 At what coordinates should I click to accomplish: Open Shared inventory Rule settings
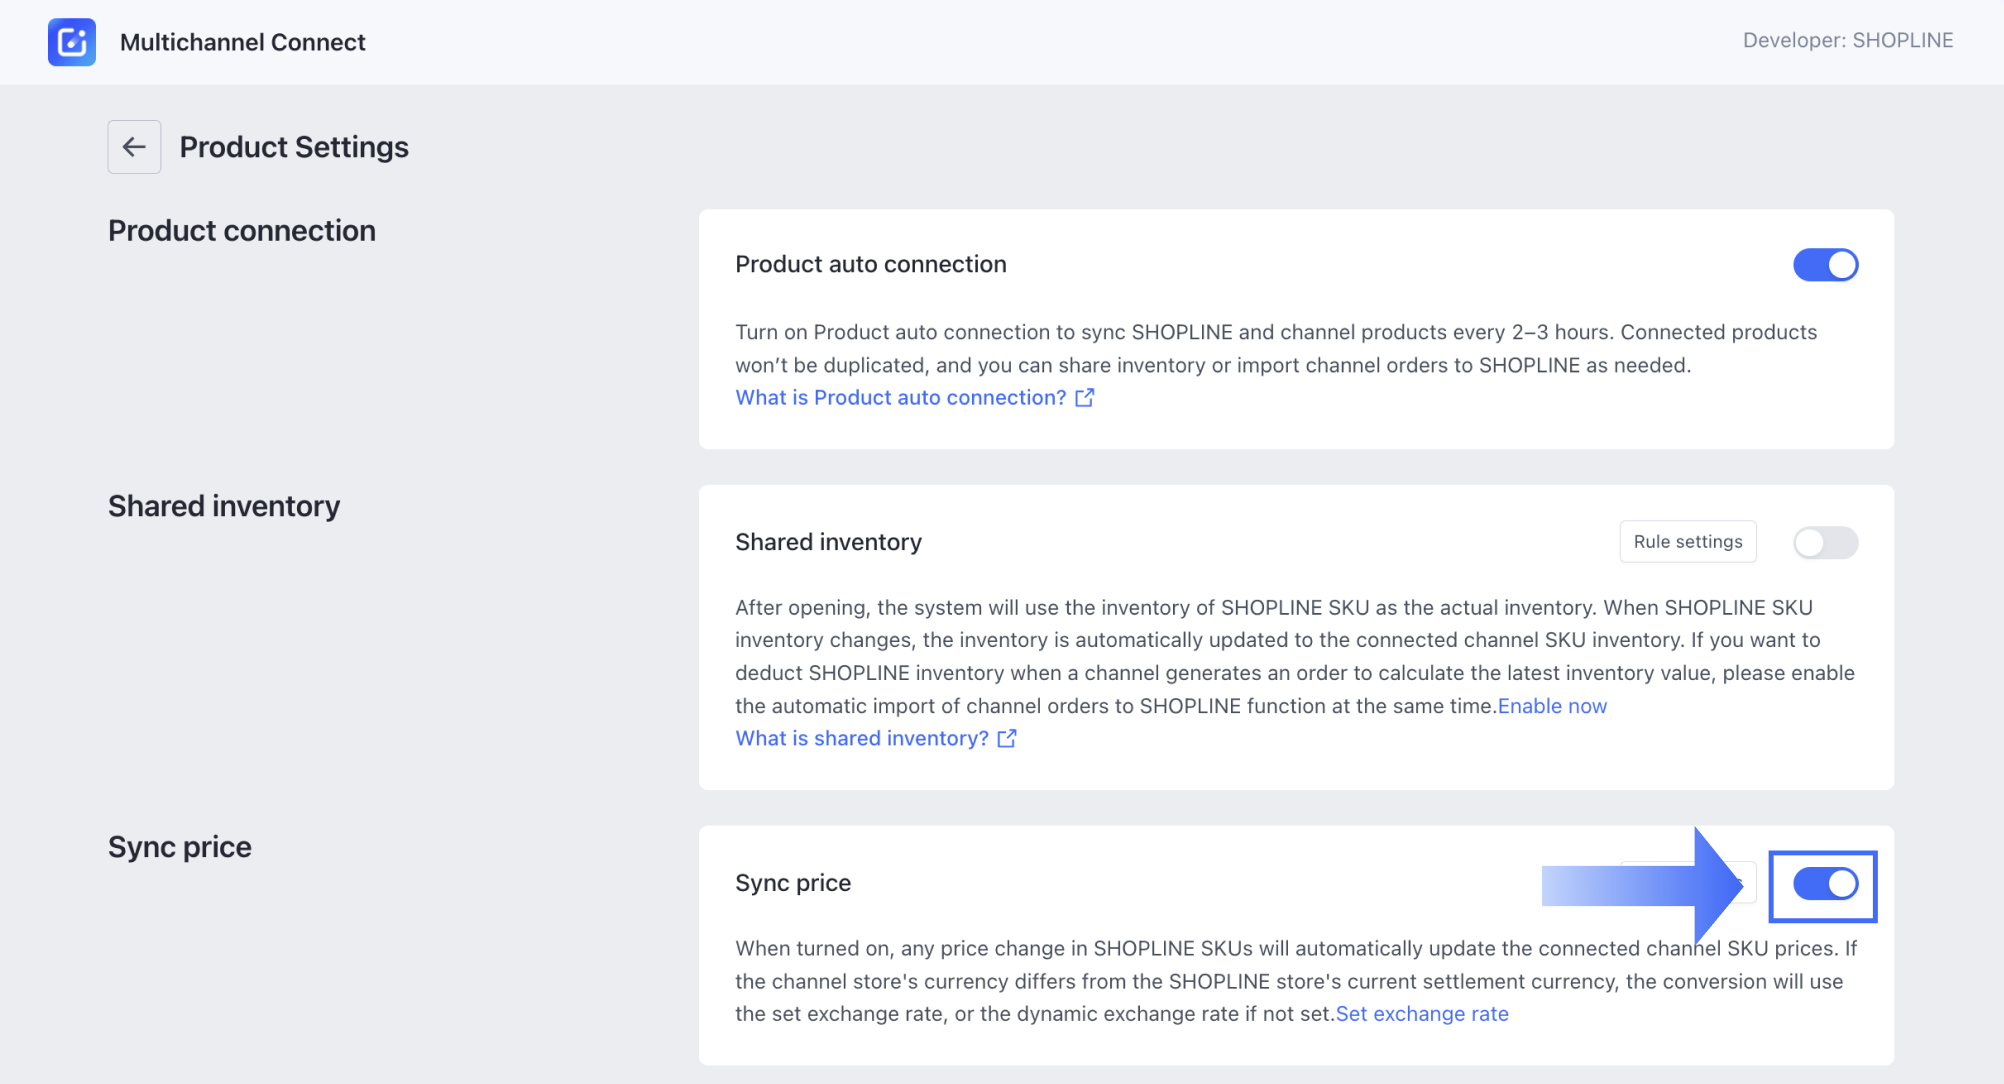click(x=1687, y=542)
